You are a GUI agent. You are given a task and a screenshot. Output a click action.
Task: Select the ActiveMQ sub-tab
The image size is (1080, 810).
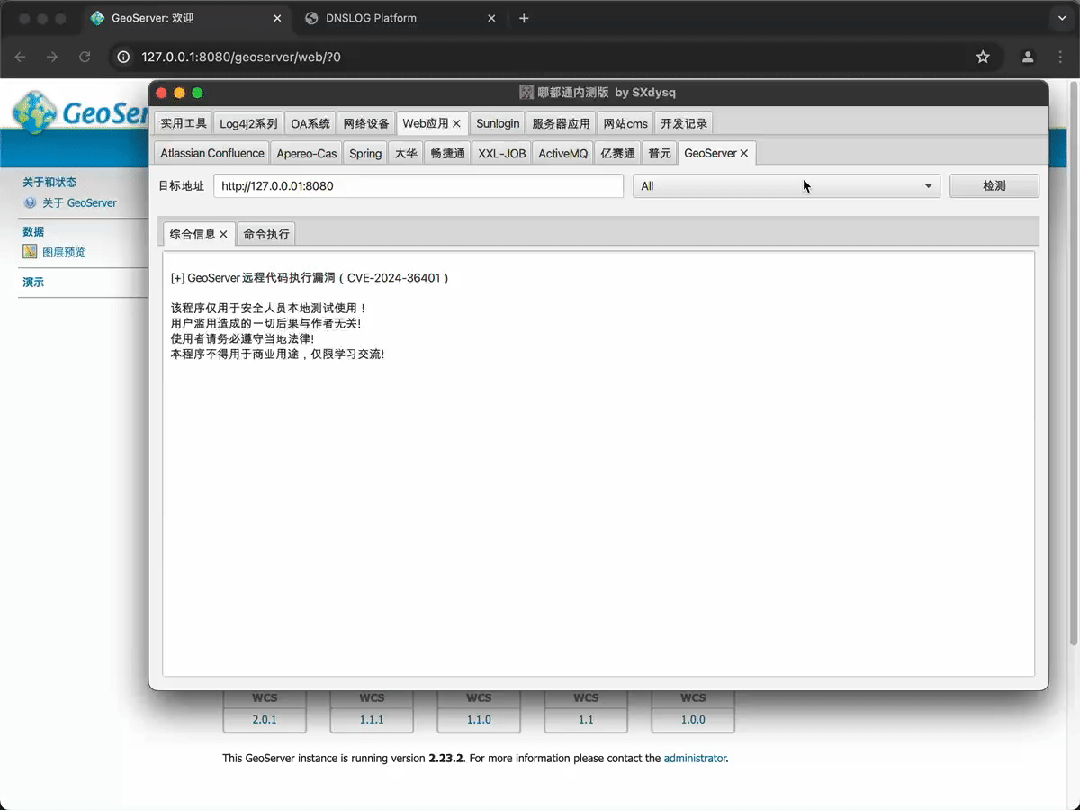point(563,153)
